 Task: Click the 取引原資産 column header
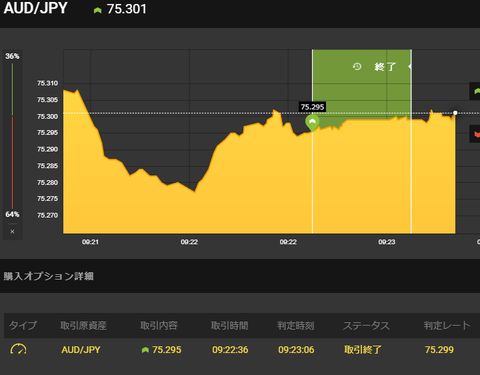pyautogui.click(x=83, y=325)
